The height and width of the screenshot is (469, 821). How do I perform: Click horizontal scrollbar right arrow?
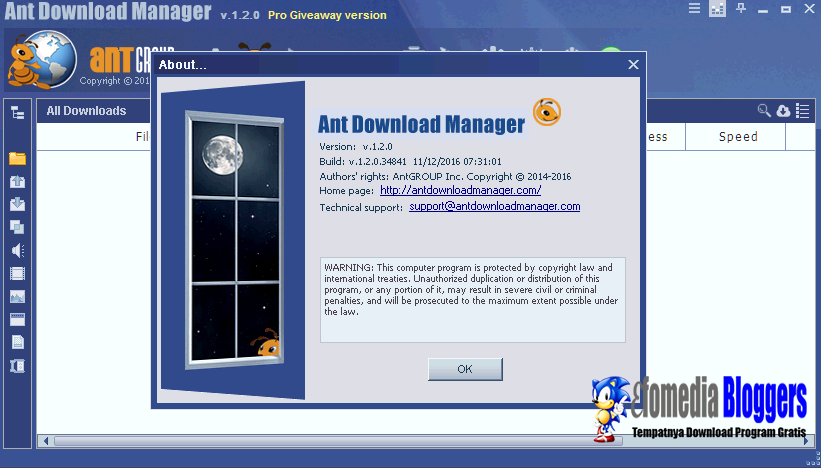click(x=807, y=441)
